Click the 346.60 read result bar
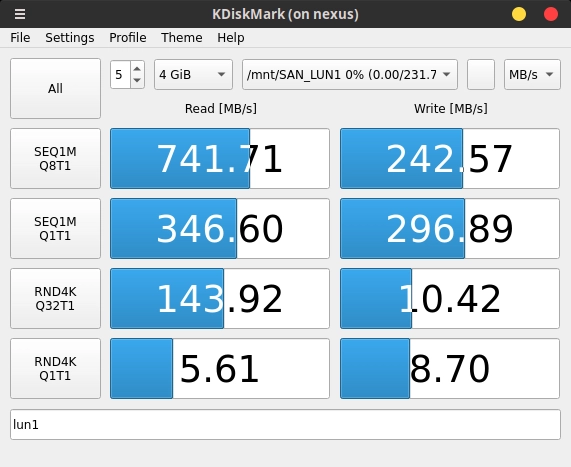Screen dimensions: 571x467 [220, 228]
